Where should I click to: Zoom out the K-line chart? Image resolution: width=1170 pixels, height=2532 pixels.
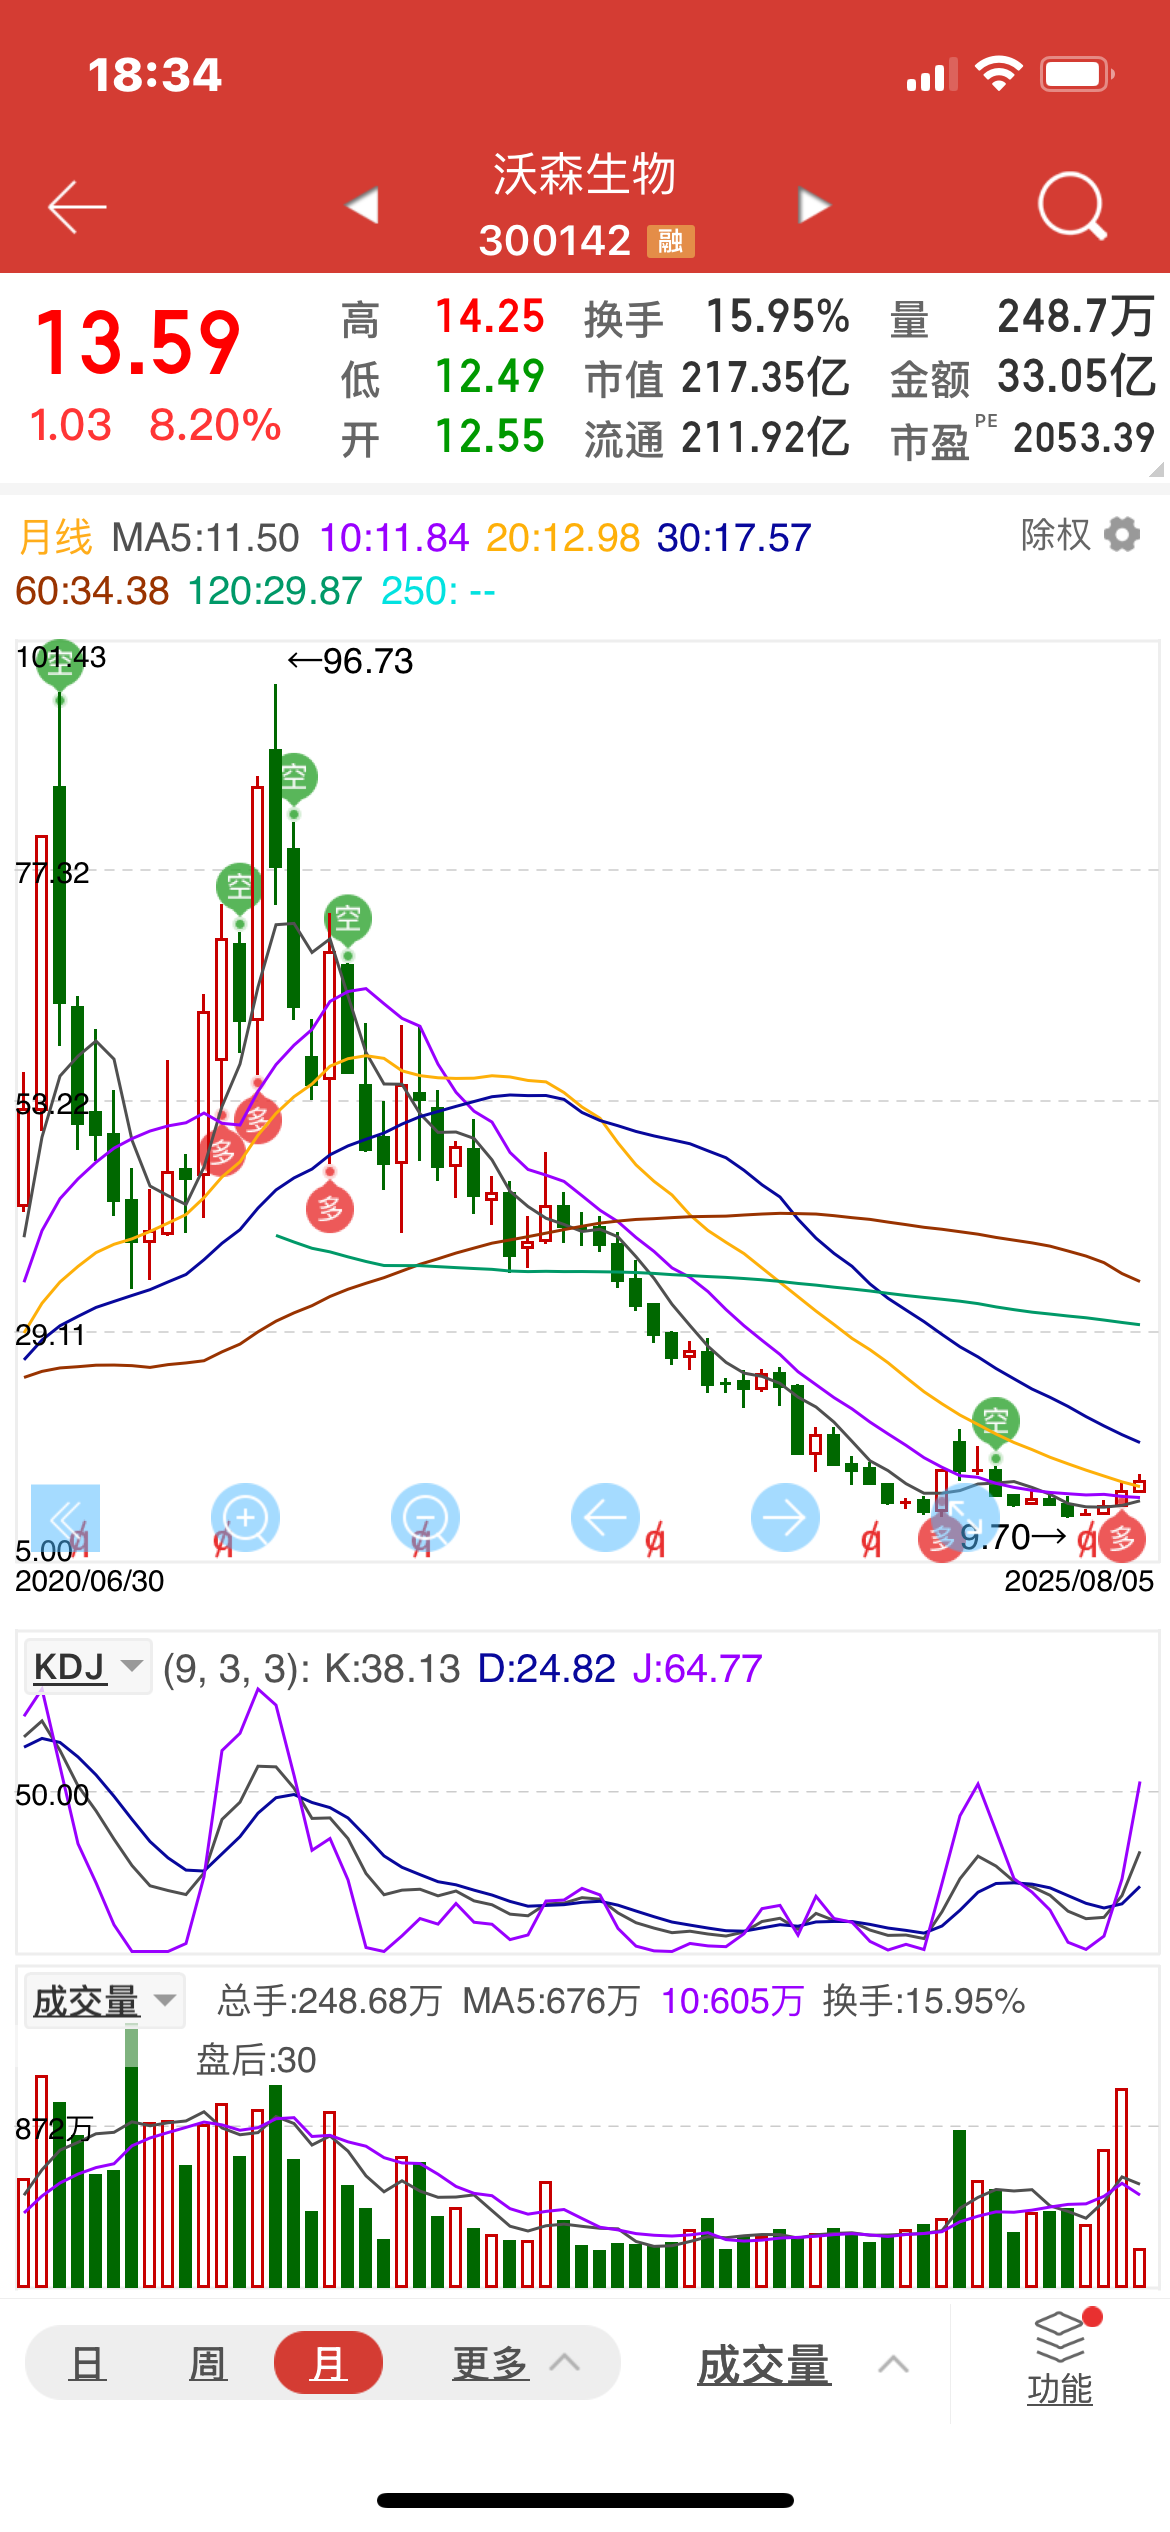(x=425, y=1518)
